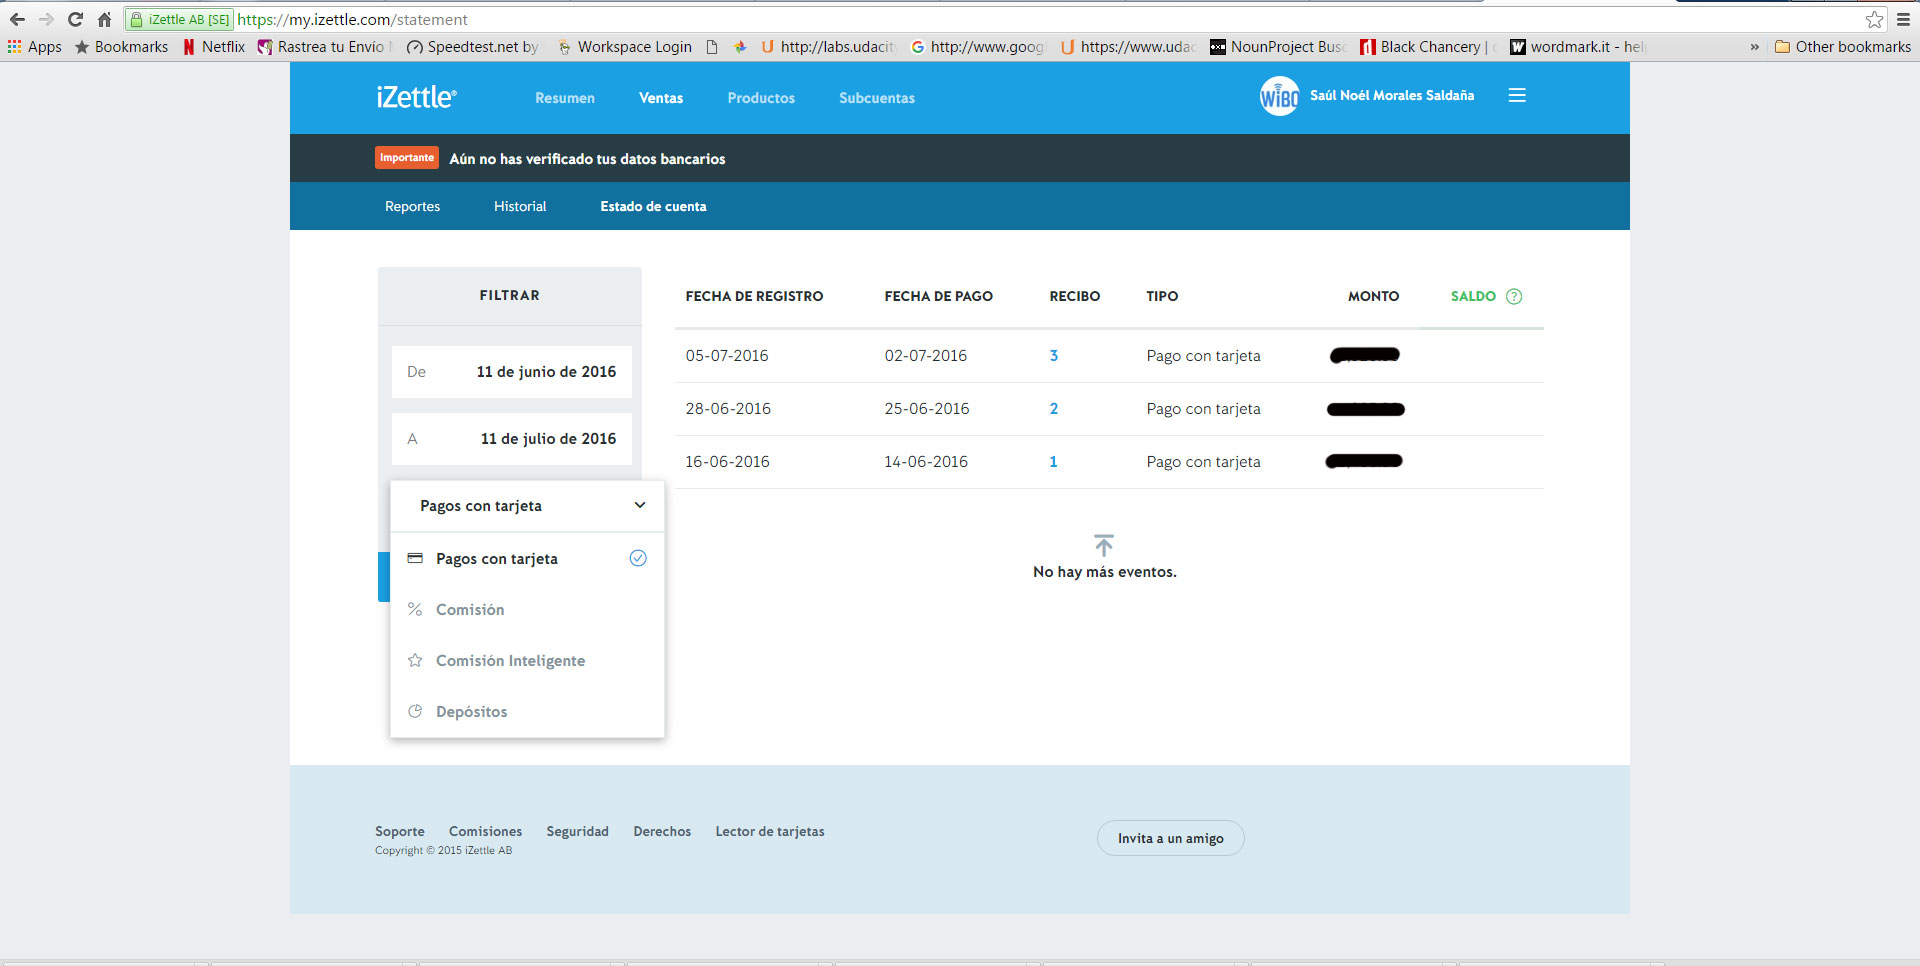Open the Productos menu item
Image resolution: width=1920 pixels, height=966 pixels.
(x=761, y=98)
